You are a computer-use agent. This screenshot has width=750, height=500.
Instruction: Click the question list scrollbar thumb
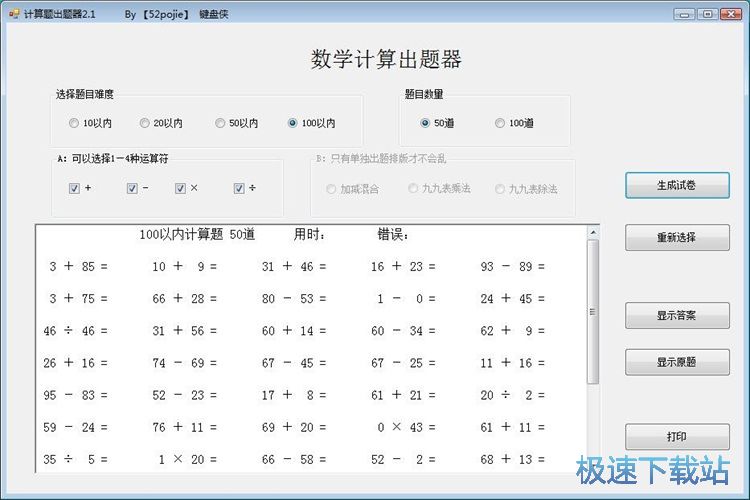tap(593, 310)
